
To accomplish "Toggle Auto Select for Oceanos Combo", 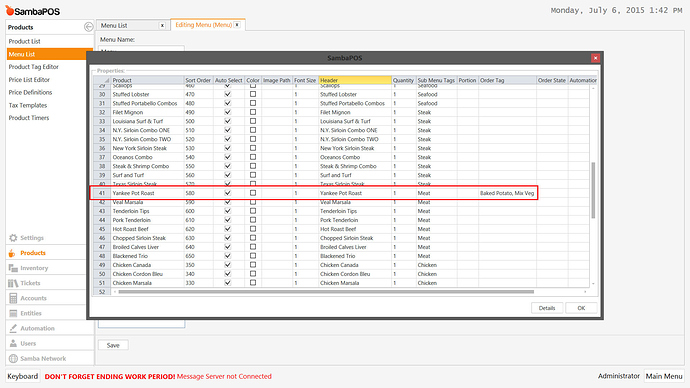I will (x=228, y=157).
